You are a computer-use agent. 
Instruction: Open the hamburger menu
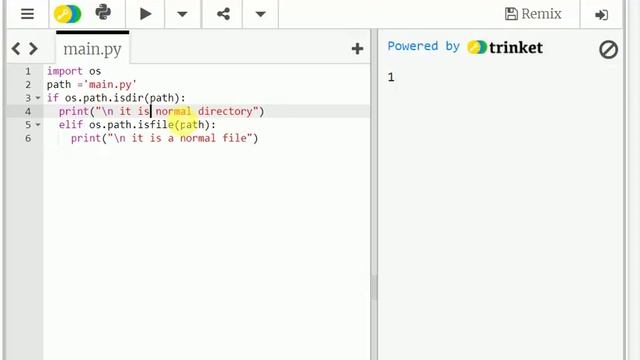coord(27,14)
